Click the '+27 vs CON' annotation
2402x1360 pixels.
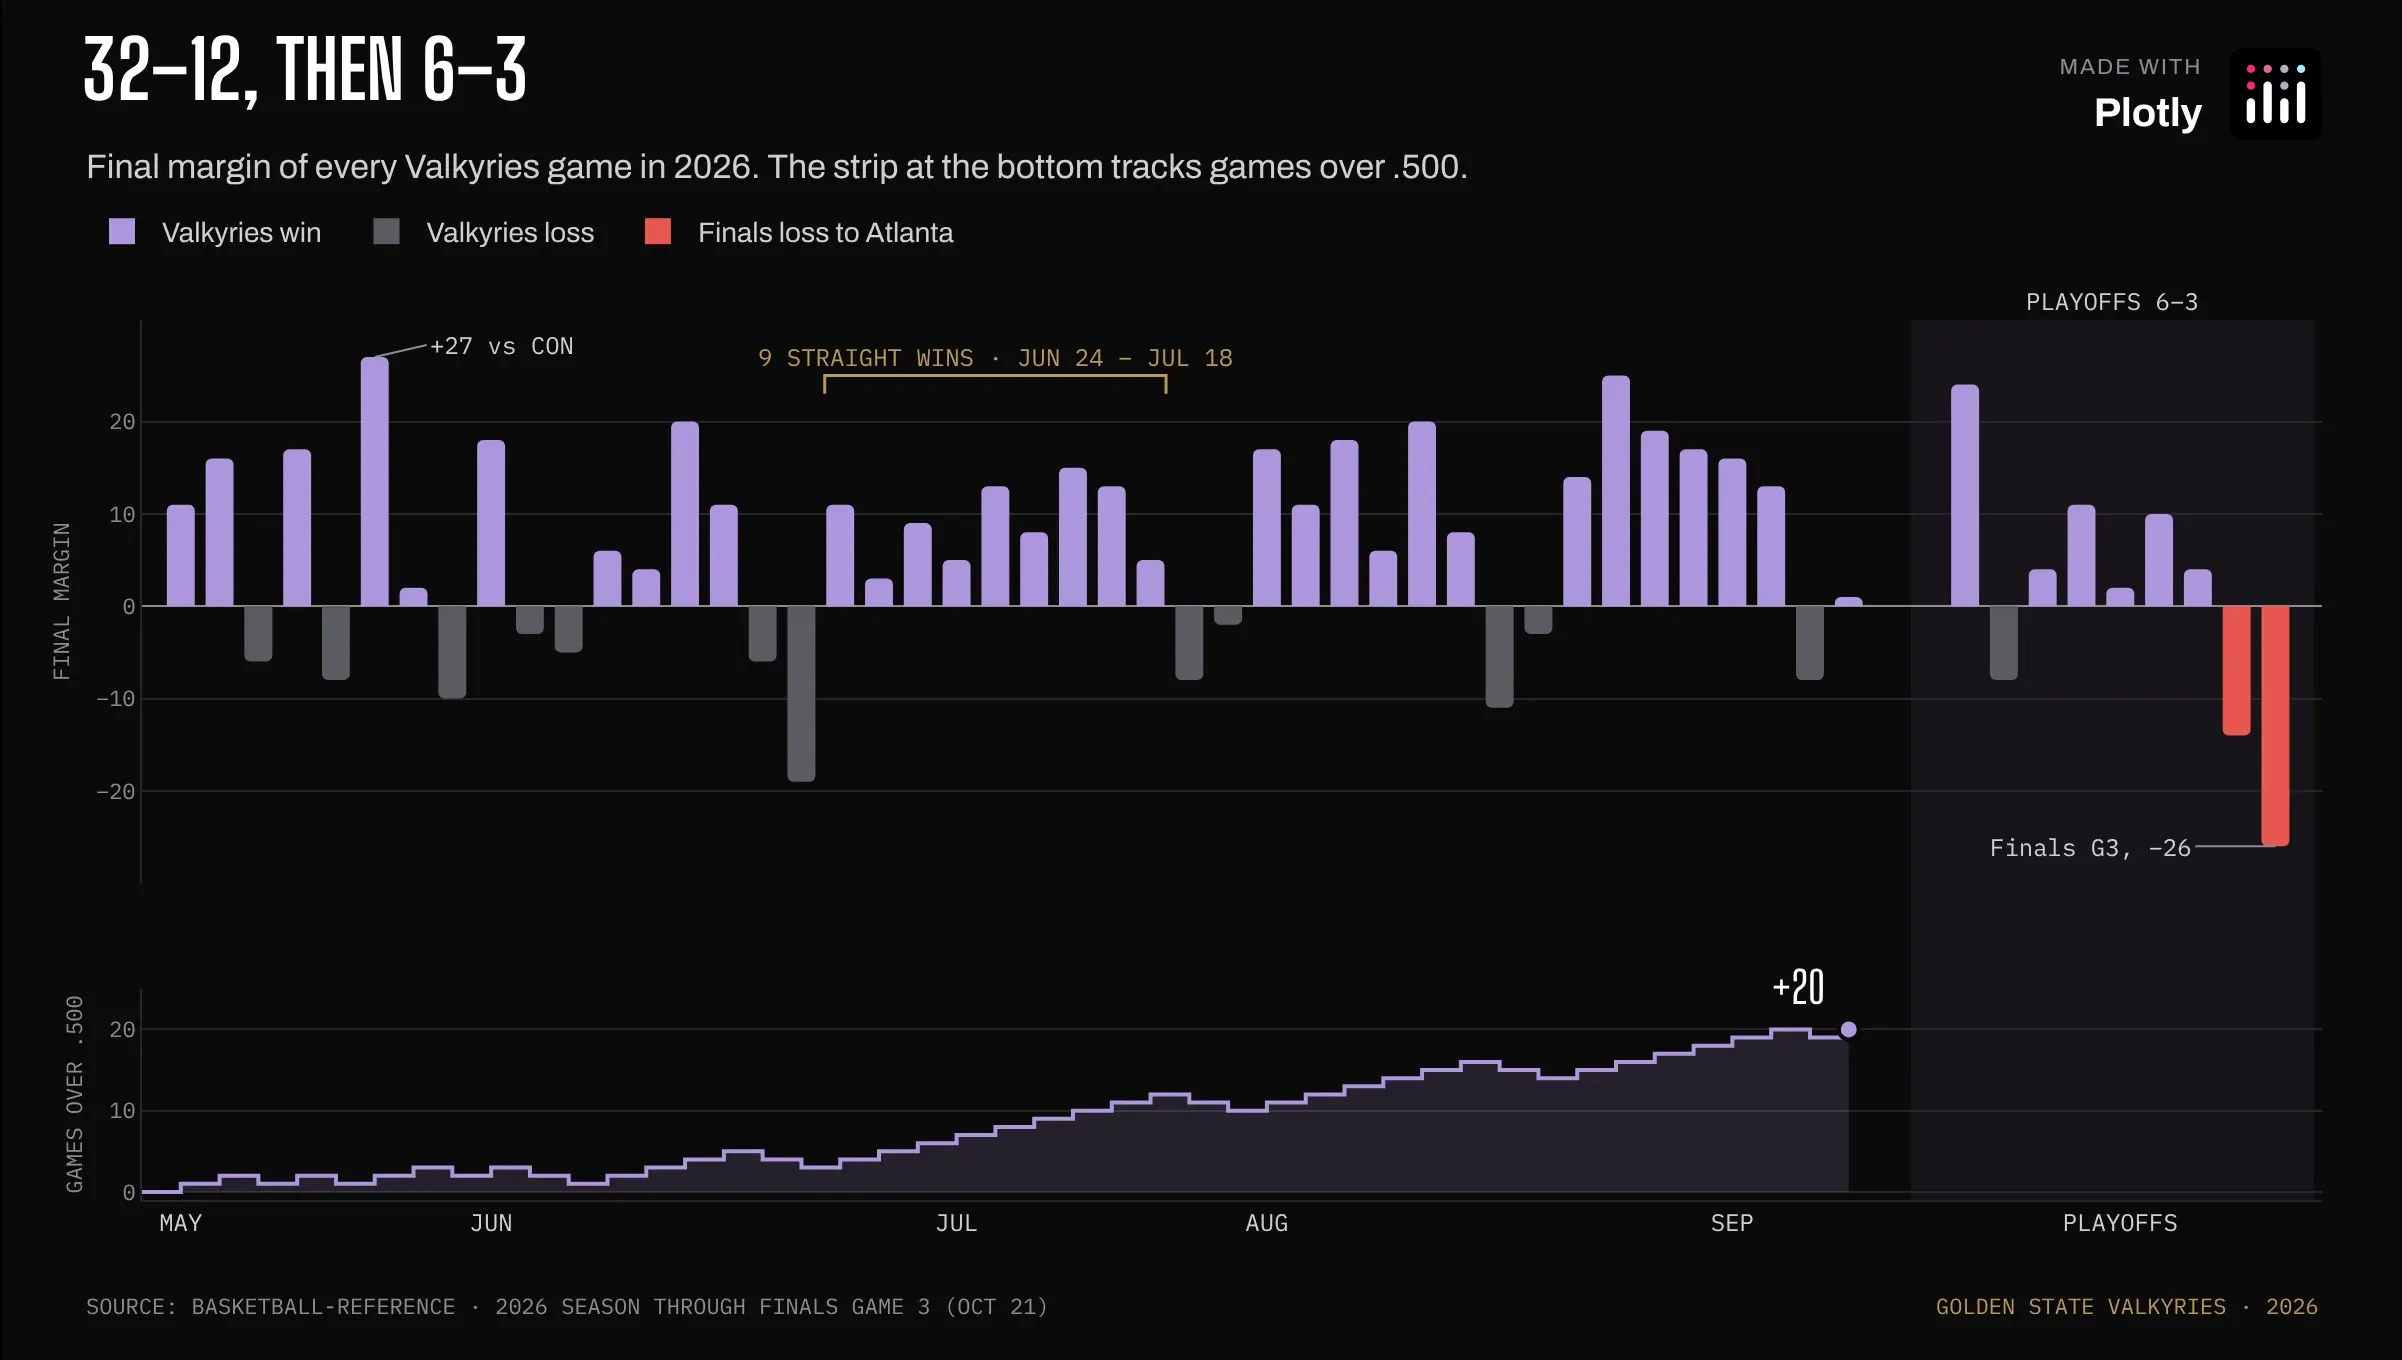501,346
